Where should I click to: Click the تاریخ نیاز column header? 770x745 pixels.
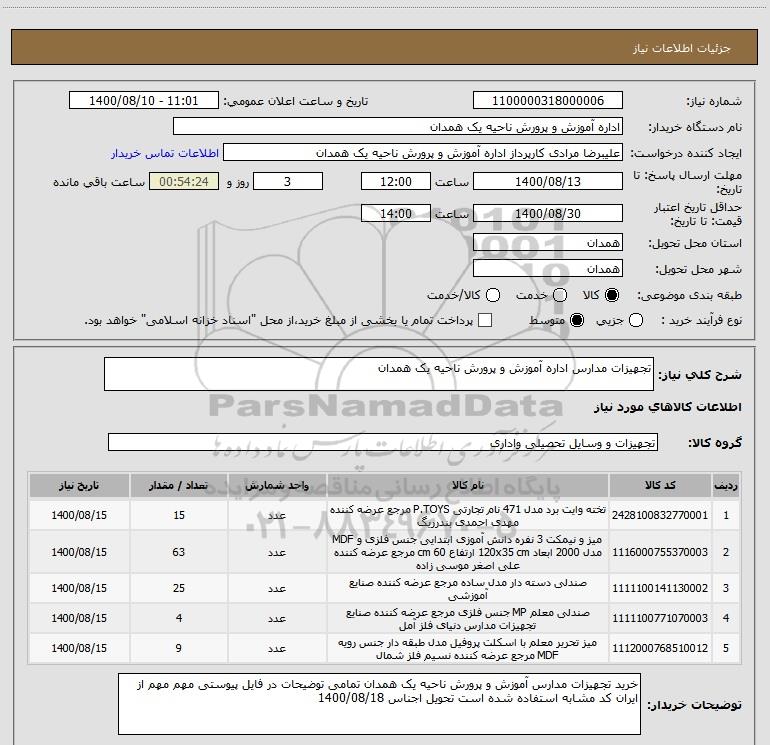tap(79, 486)
